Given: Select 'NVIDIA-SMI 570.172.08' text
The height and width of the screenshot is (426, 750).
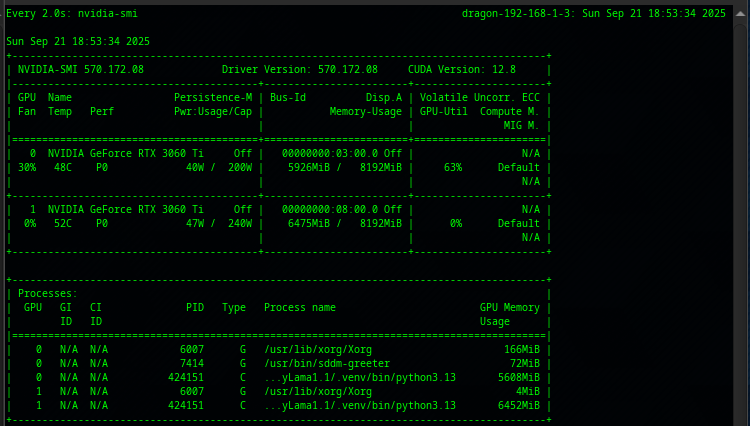Looking at the screenshot, I should (81, 69).
